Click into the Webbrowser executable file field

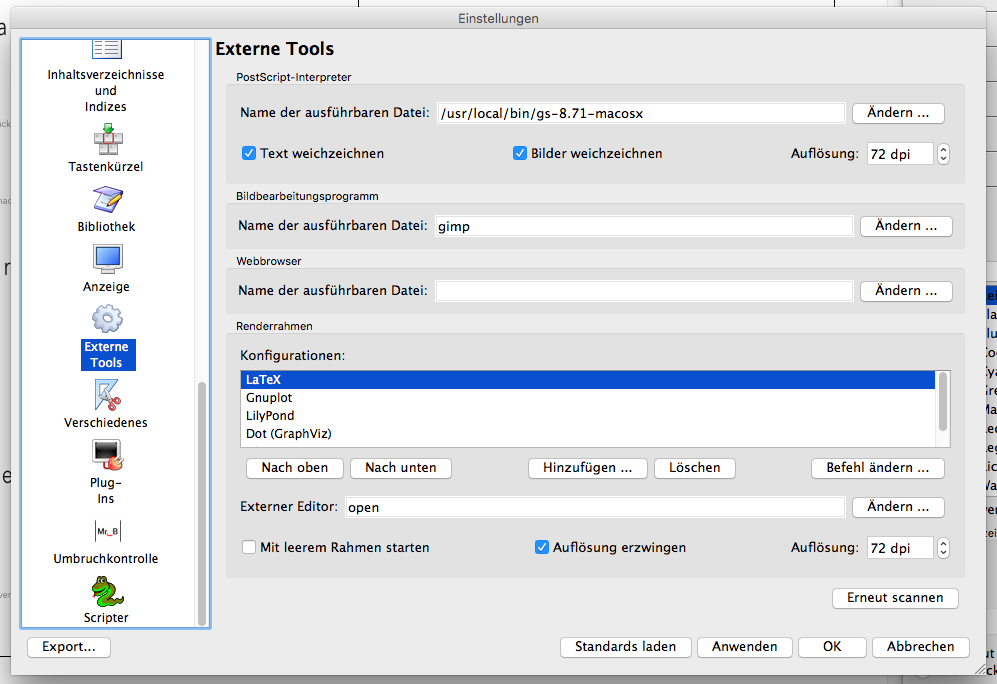(x=644, y=291)
